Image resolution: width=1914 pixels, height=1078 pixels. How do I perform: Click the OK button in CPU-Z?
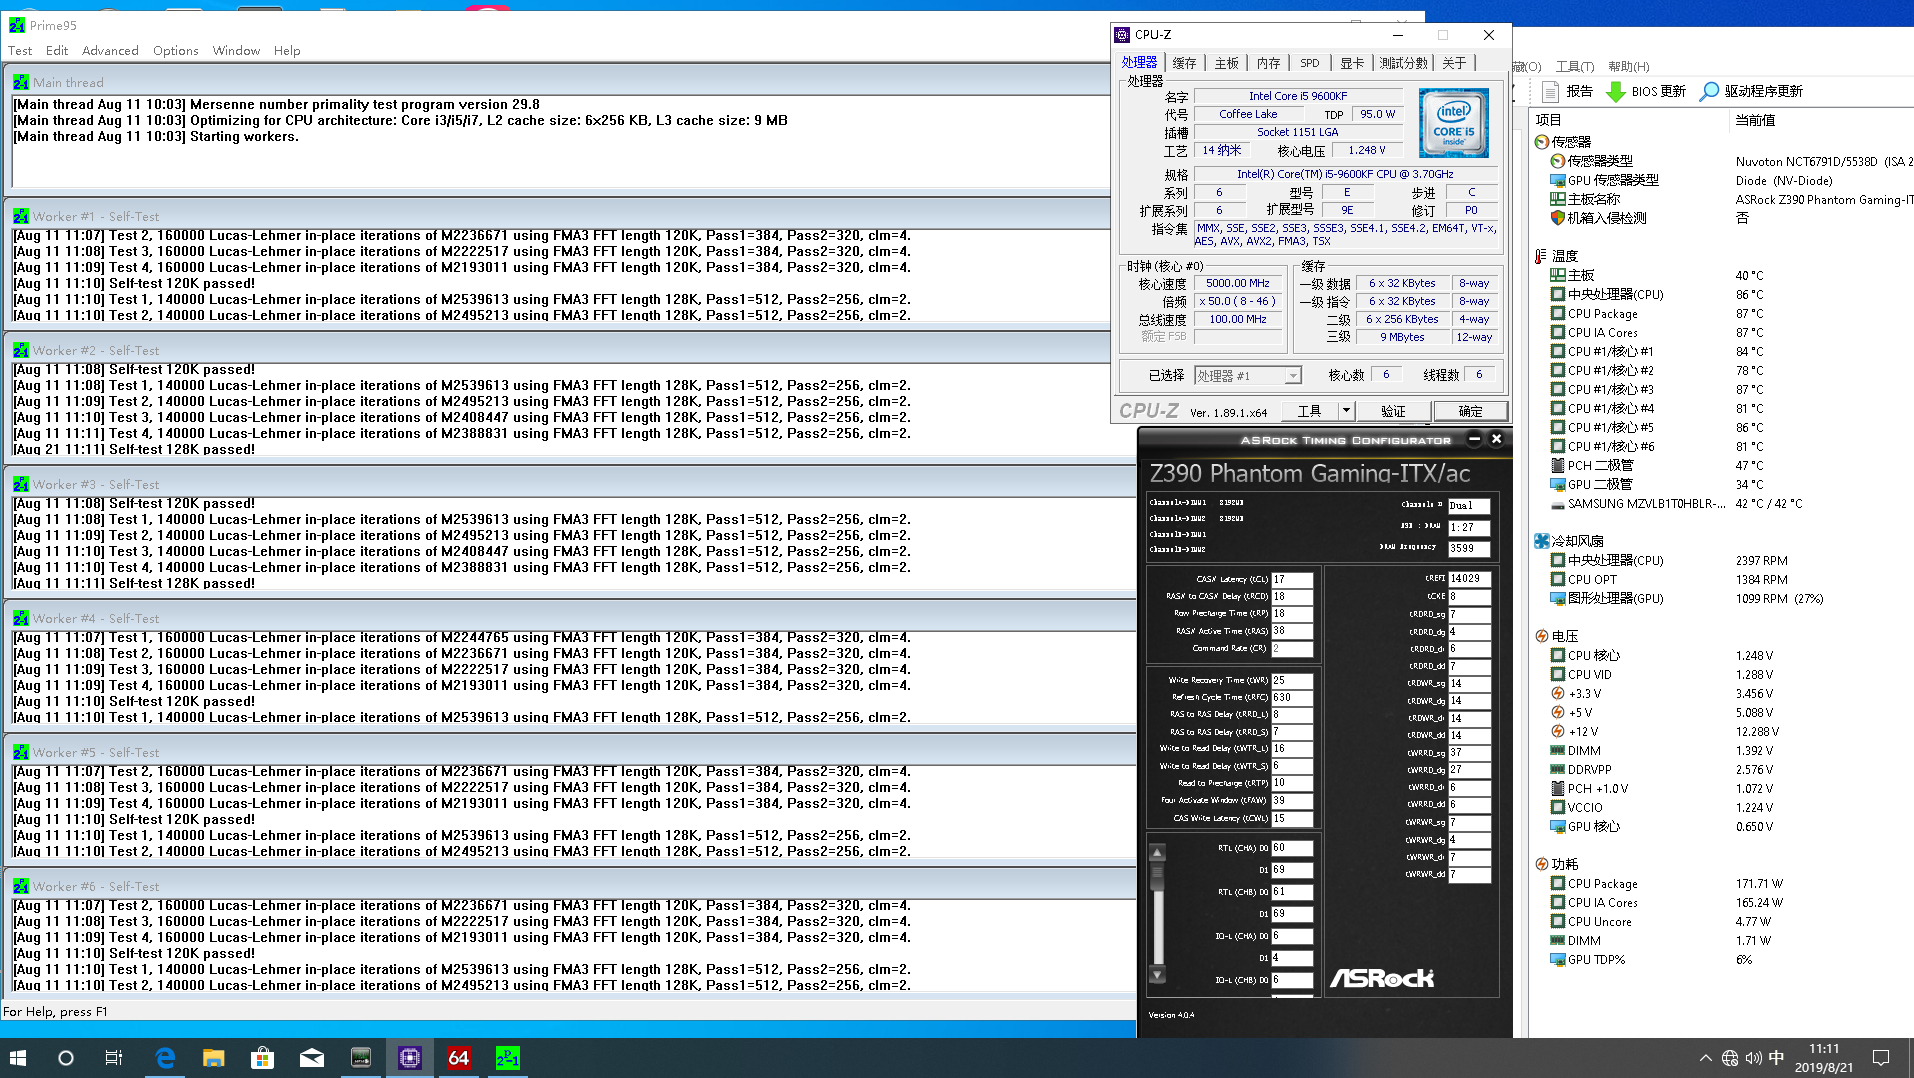click(x=1470, y=411)
